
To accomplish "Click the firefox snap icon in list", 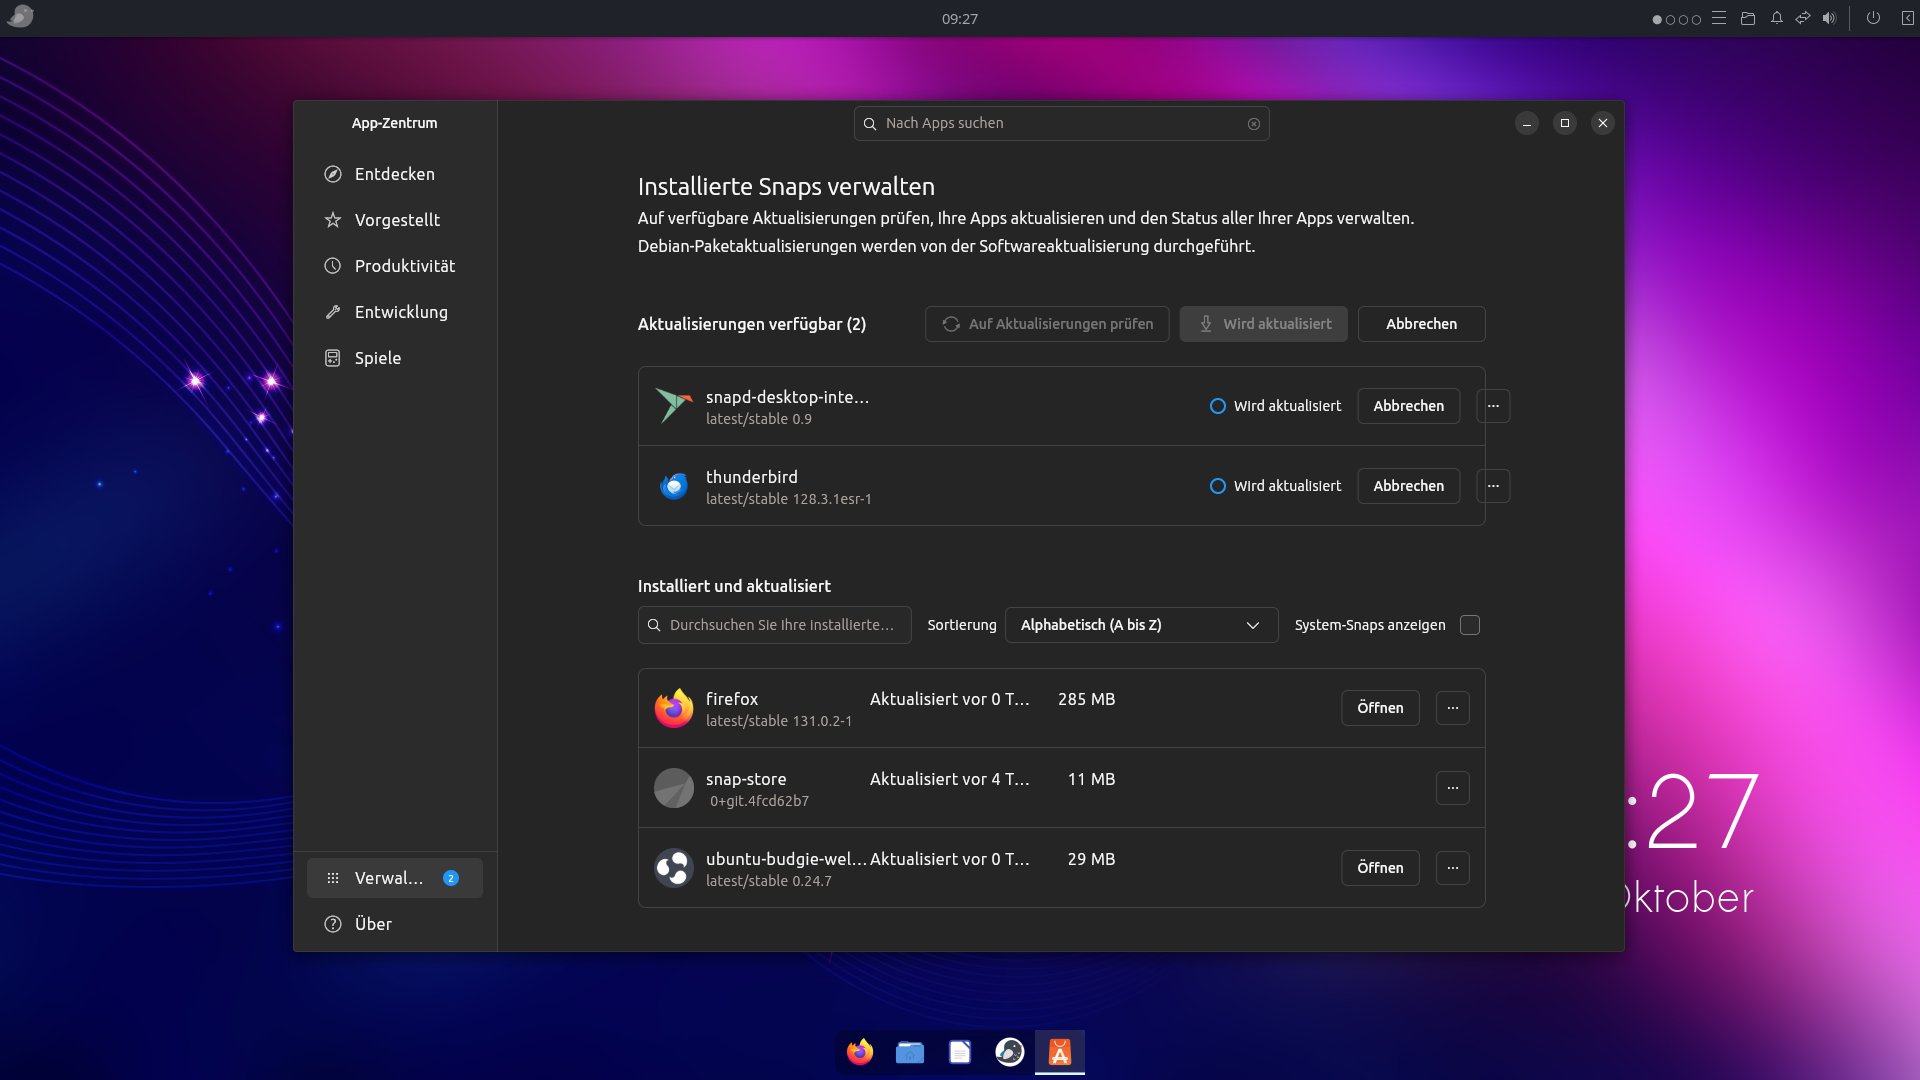I will pyautogui.click(x=673, y=708).
